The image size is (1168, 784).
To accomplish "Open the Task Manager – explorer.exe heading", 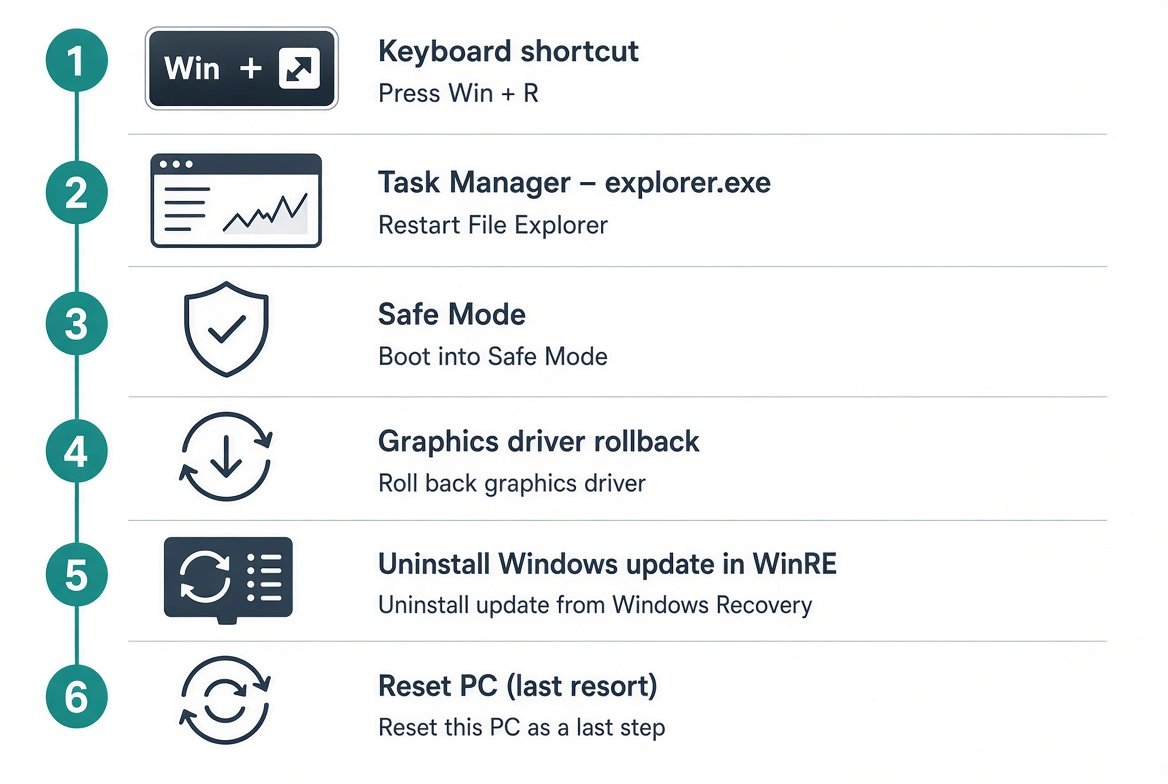I will tap(574, 183).
